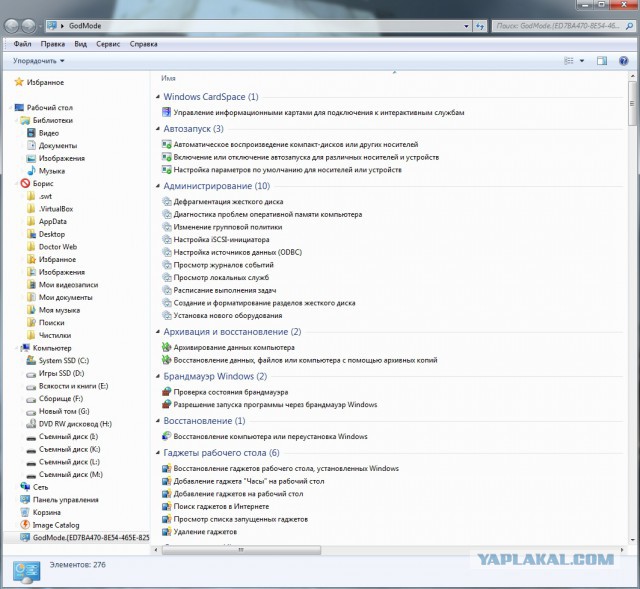Collapse the Брандмауэр Windows (2) group
Viewport: 640px width, 589px height.
click(158, 376)
